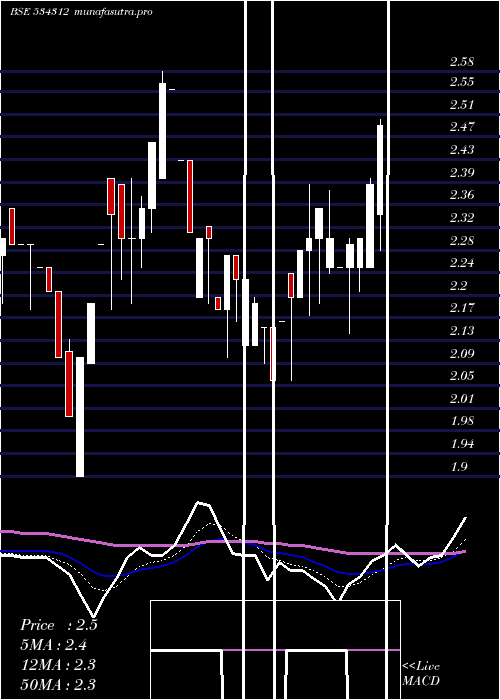The height and width of the screenshot is (700, 500).
Task: Click the <<Live MACD label
Action: point(421,673)
